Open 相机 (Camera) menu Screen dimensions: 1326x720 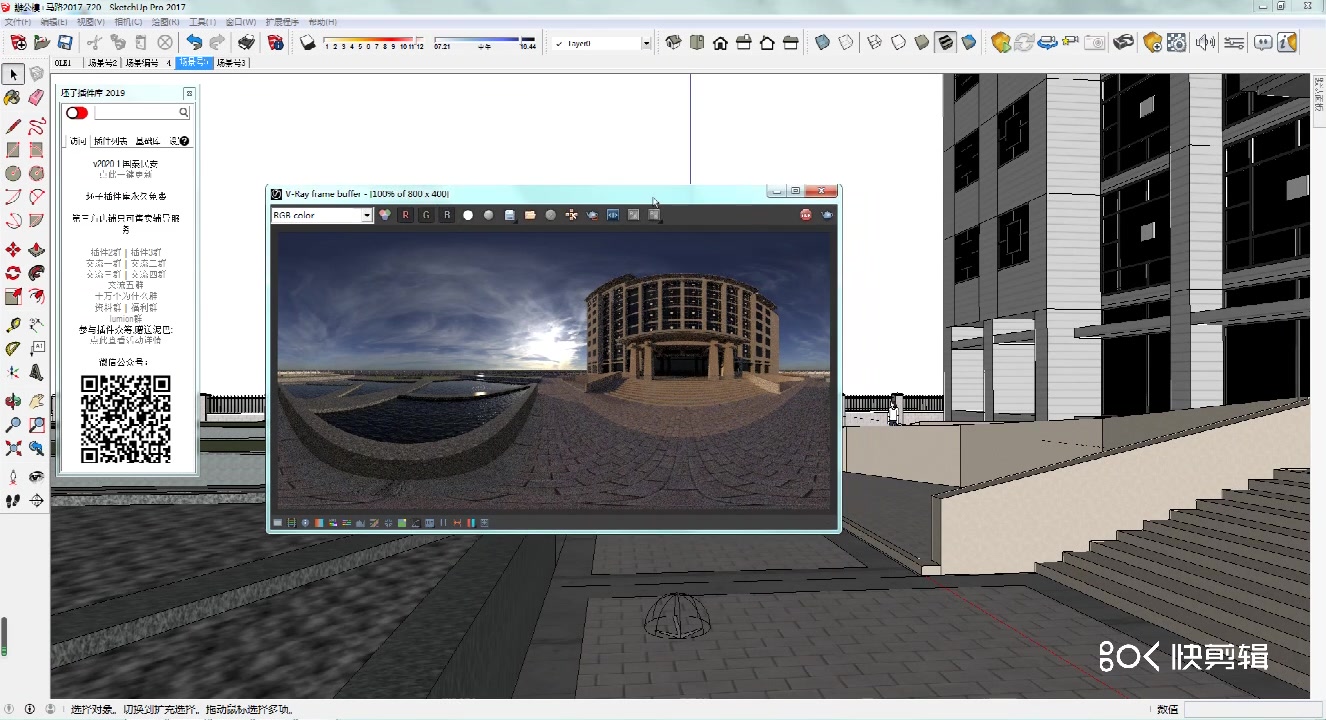click(x=129, y=22)
